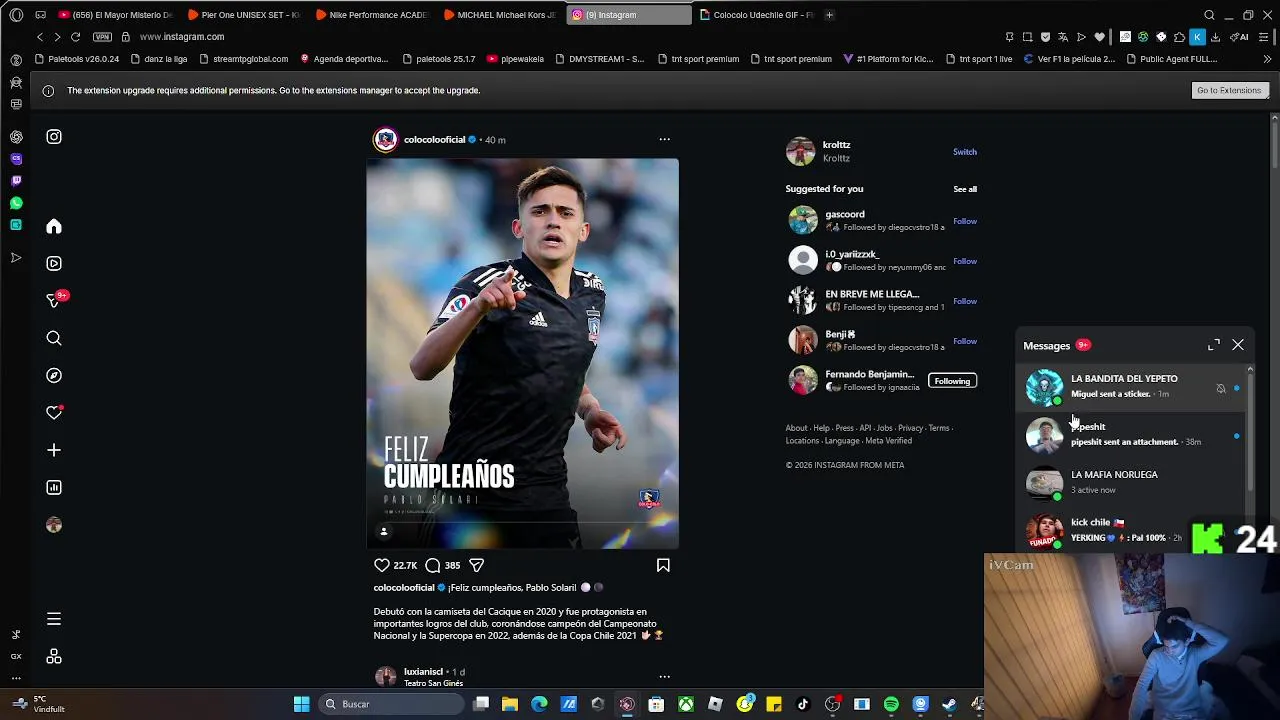Open File Explorer from taskbar

coord(510,704)
